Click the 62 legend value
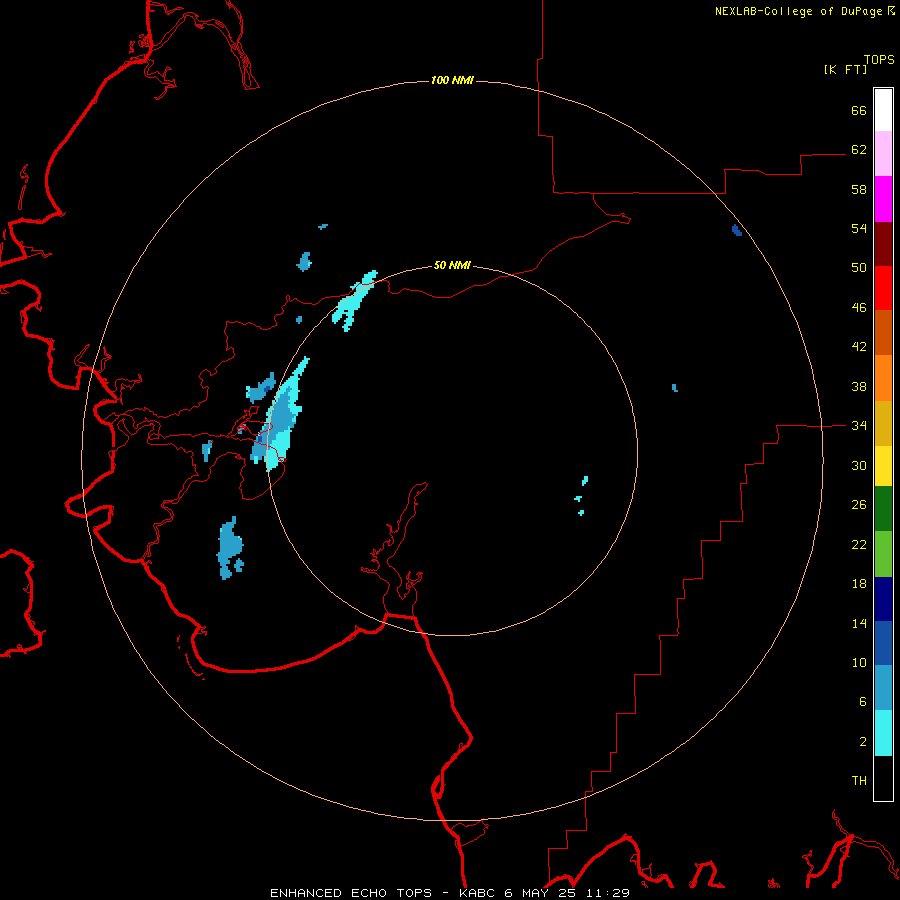The image size is (900, 900). [859, 150]
